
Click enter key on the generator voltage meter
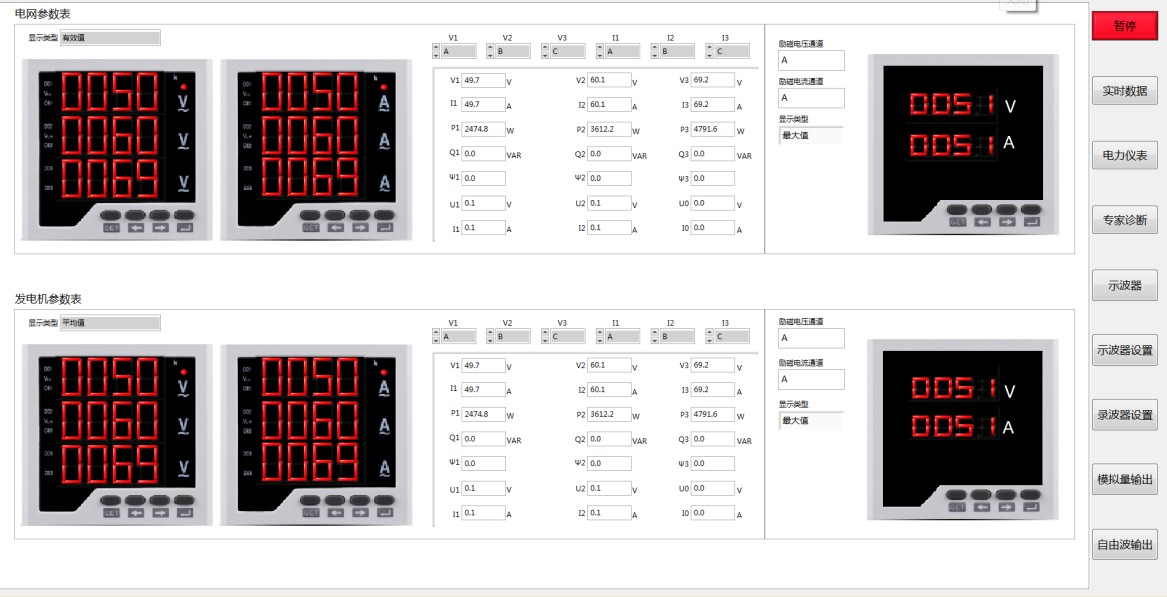(x=185, y=513)
